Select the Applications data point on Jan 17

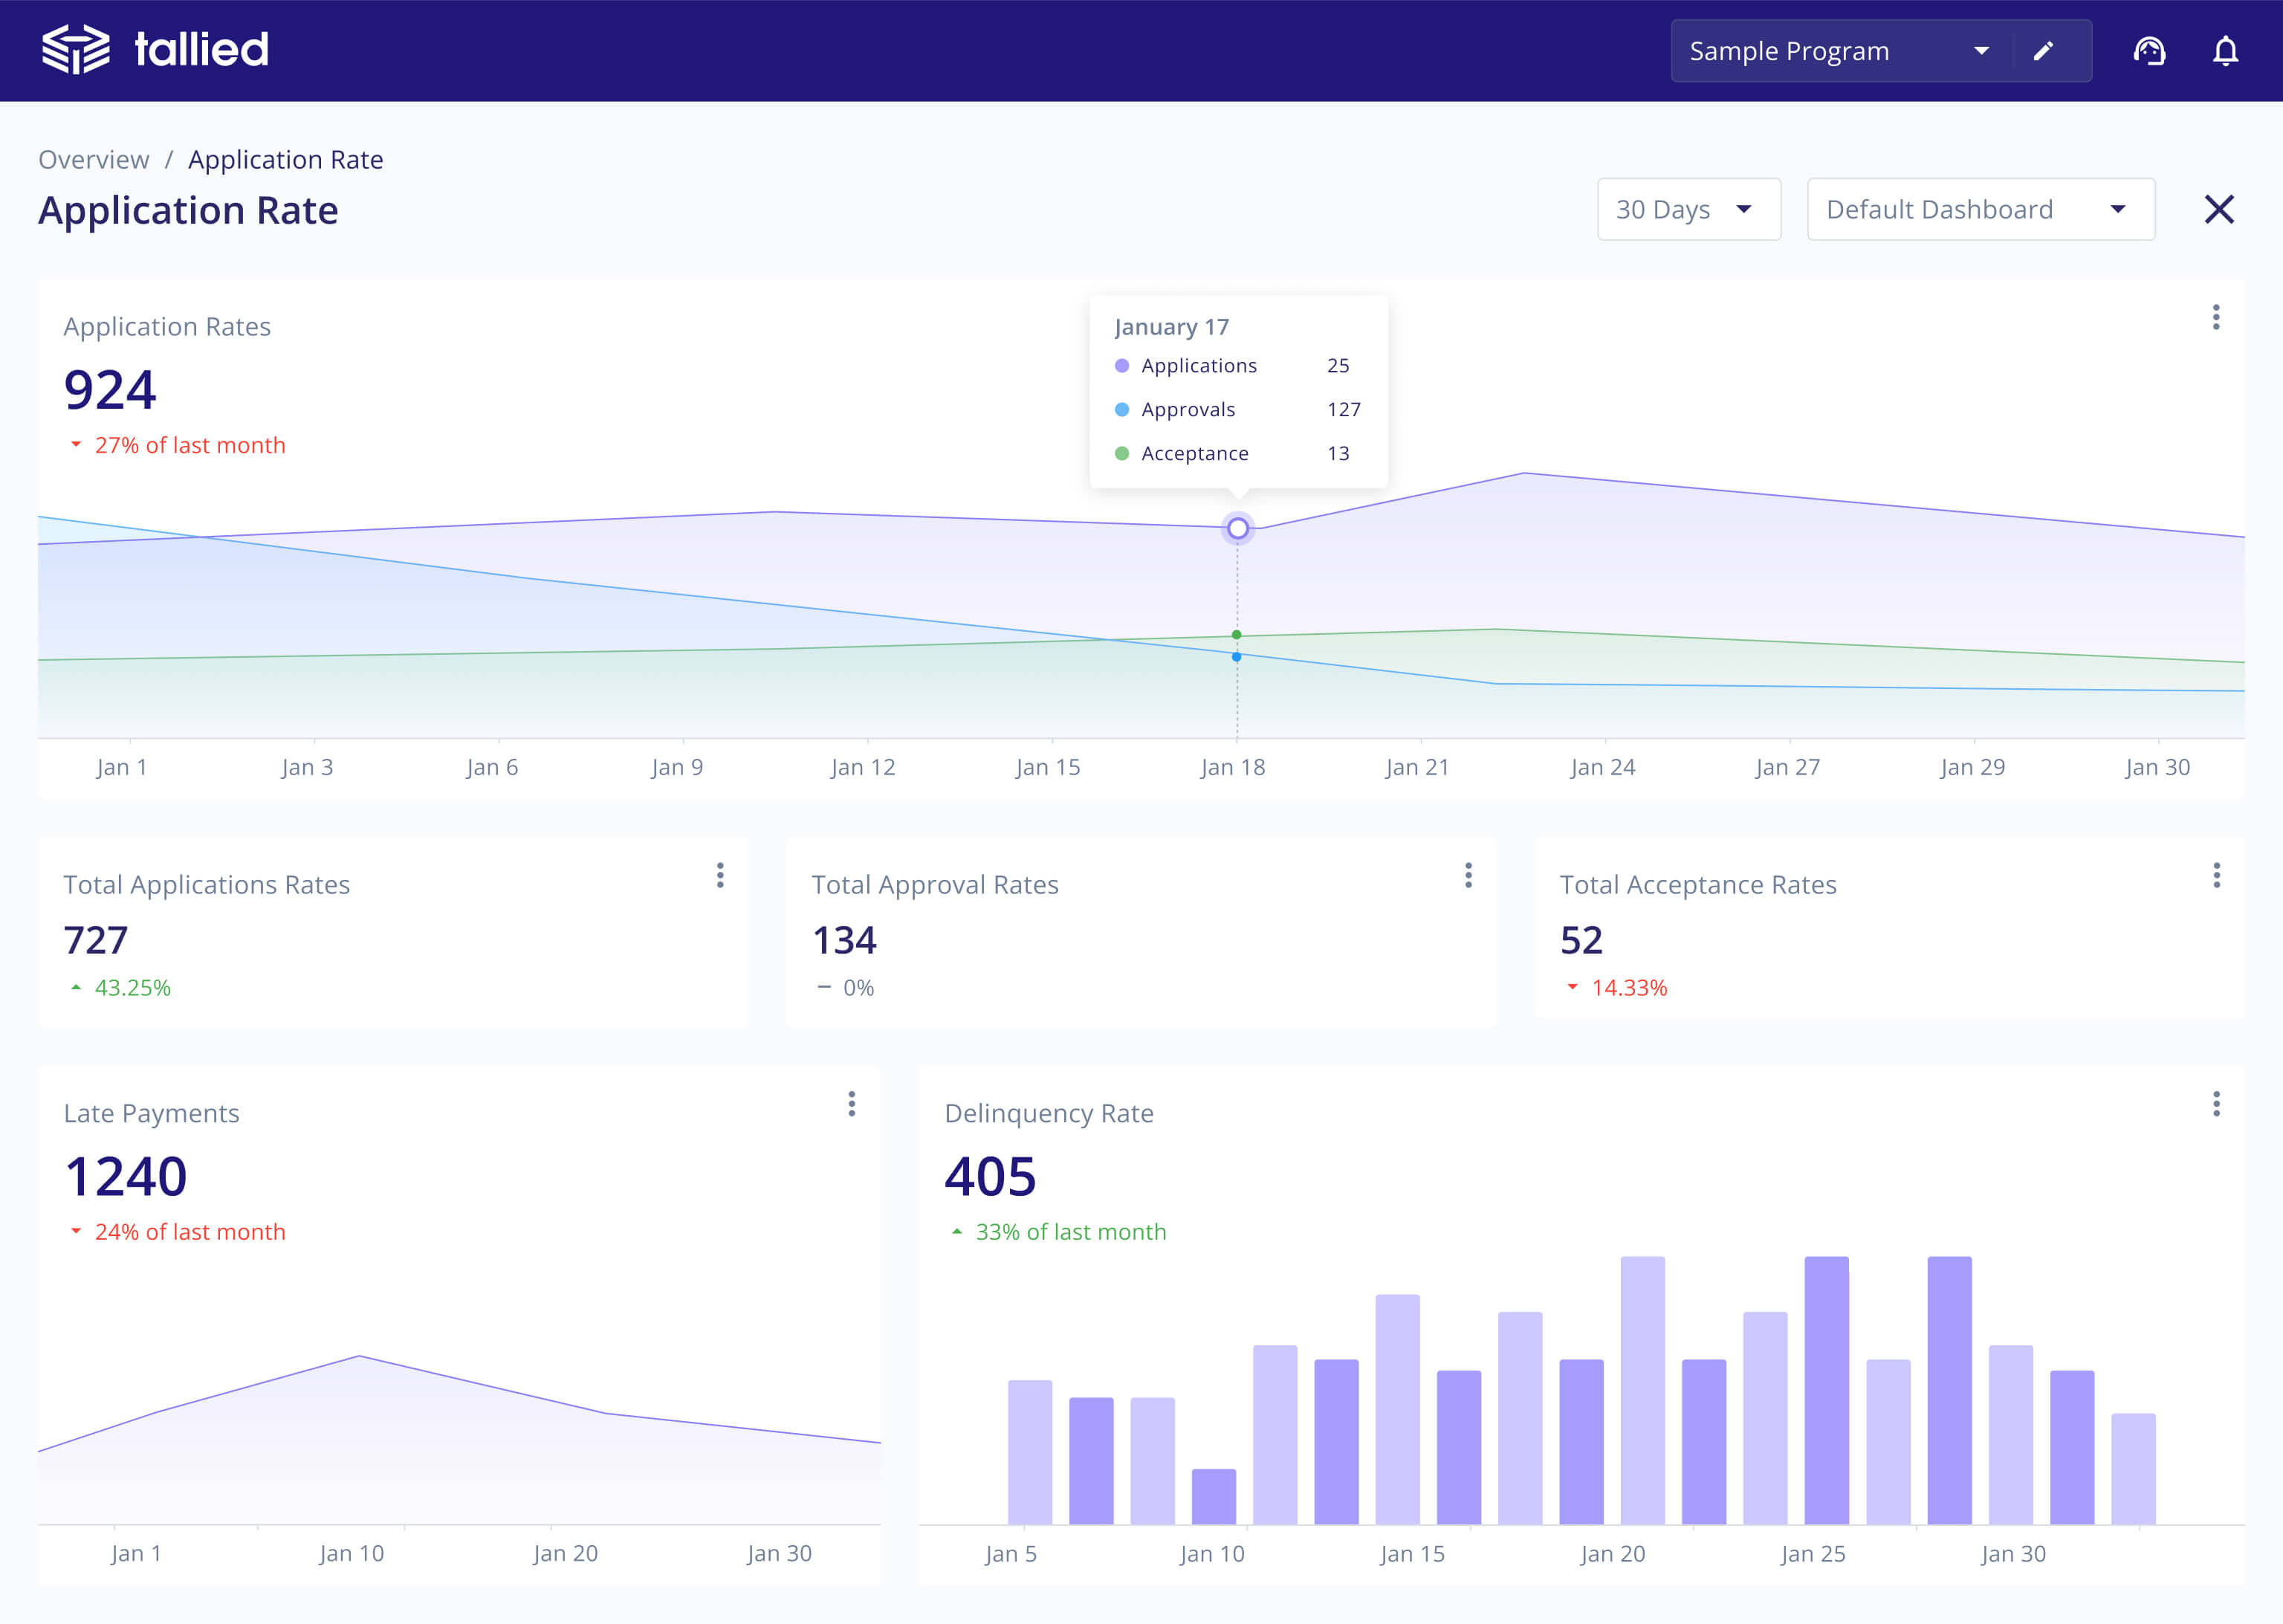(1237, 528)
